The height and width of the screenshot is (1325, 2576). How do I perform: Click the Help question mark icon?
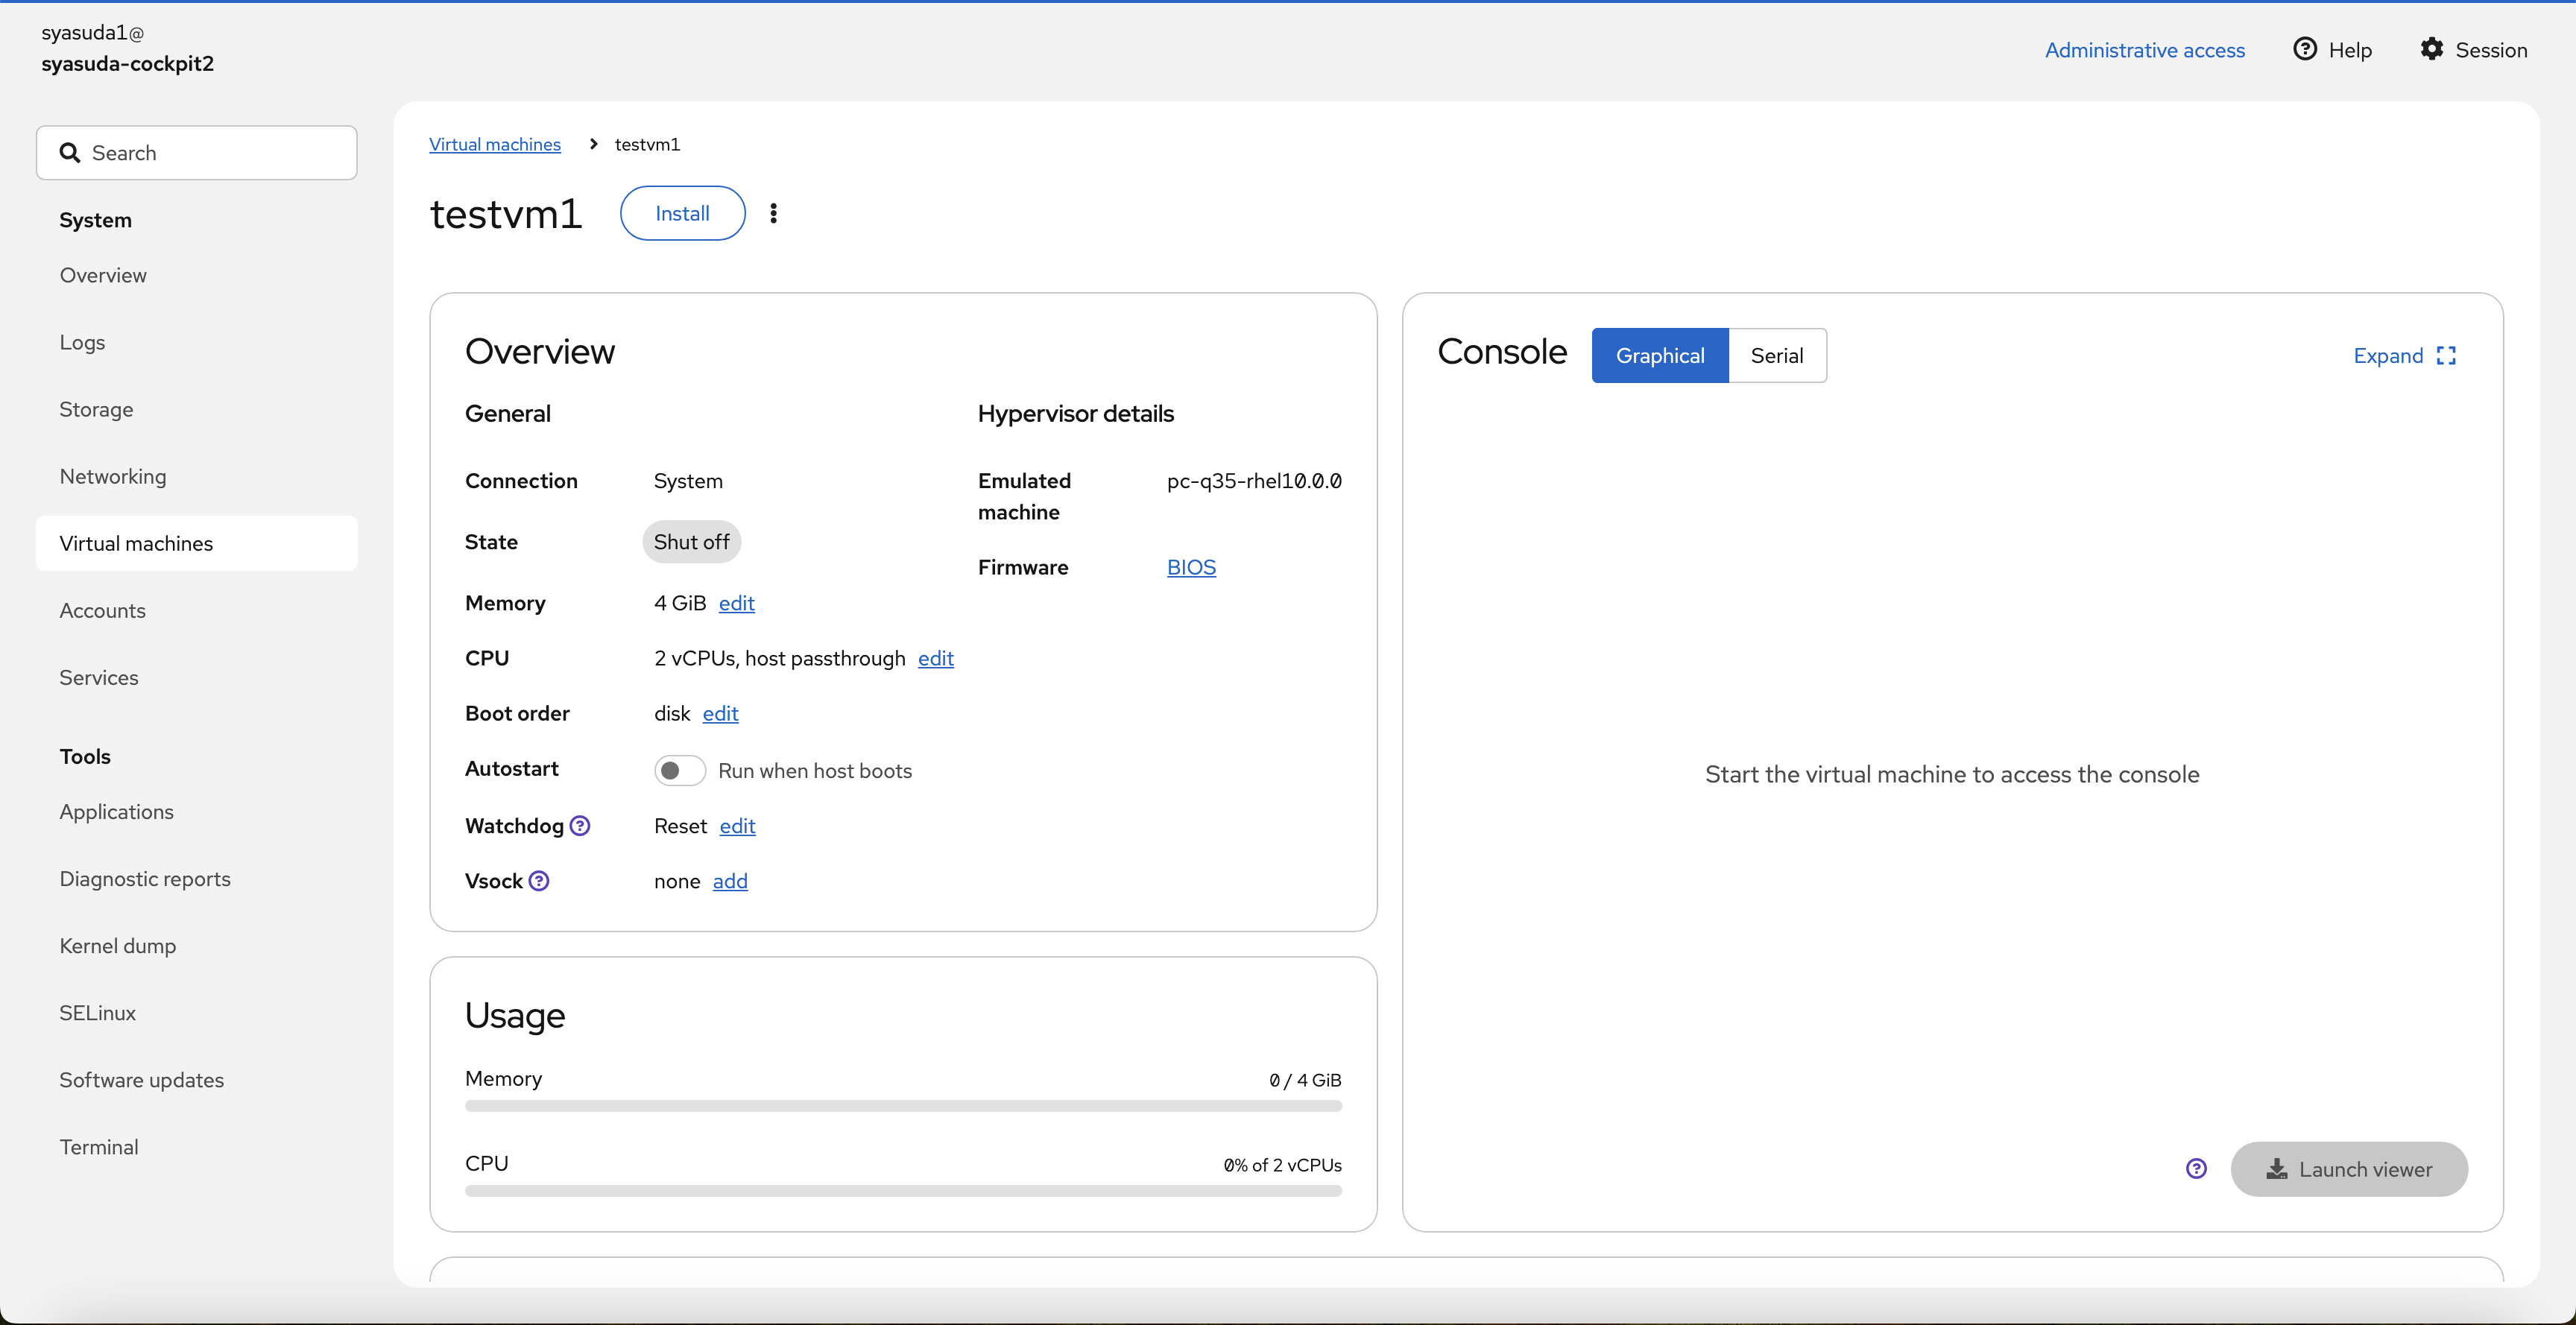click(x=2304, y=49)
